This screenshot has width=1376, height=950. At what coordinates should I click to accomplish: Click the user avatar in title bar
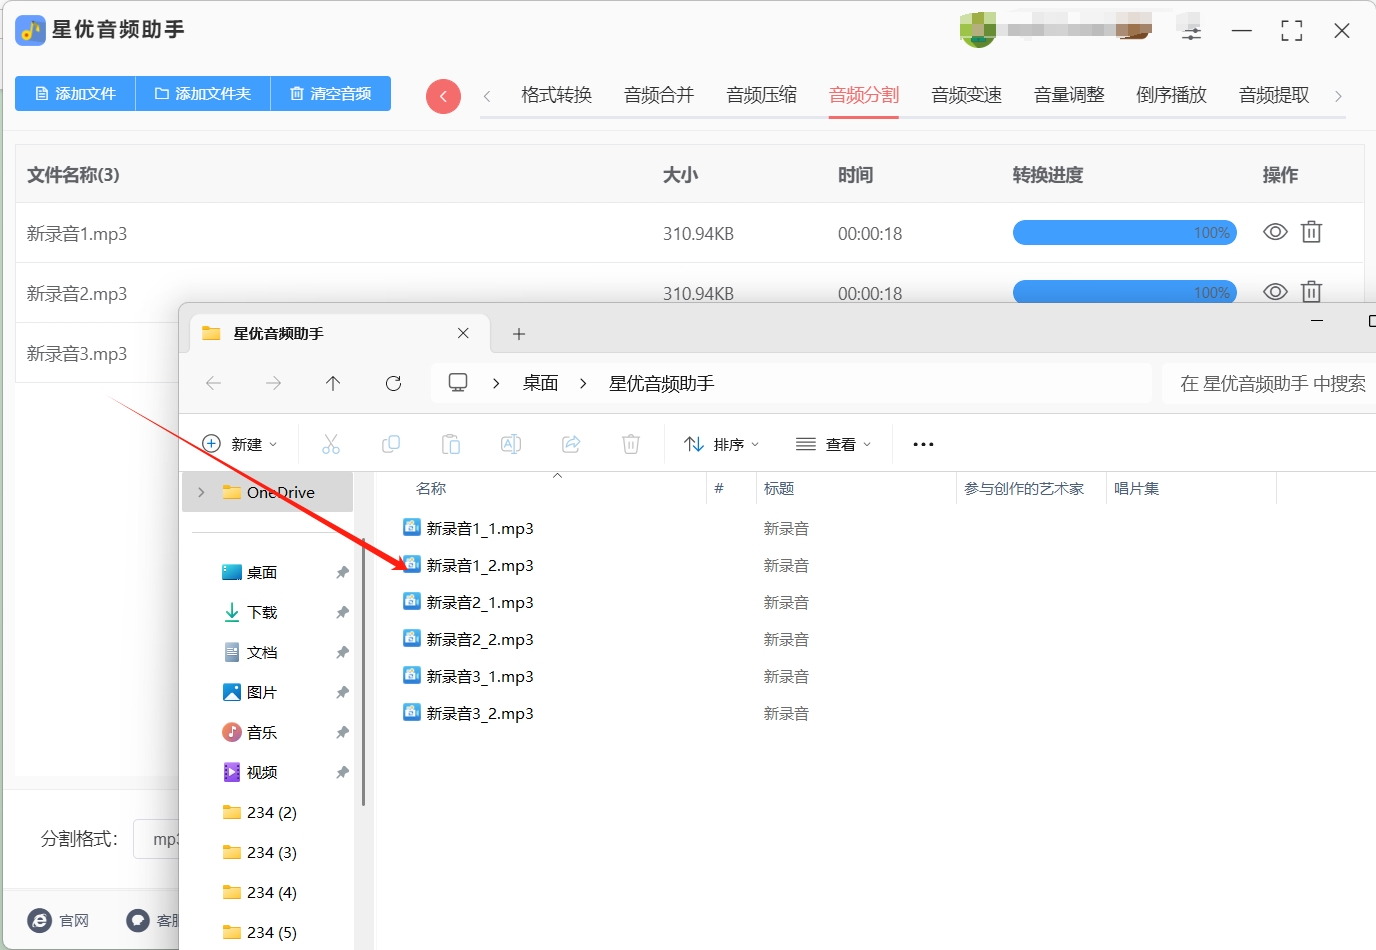[977, 30]
